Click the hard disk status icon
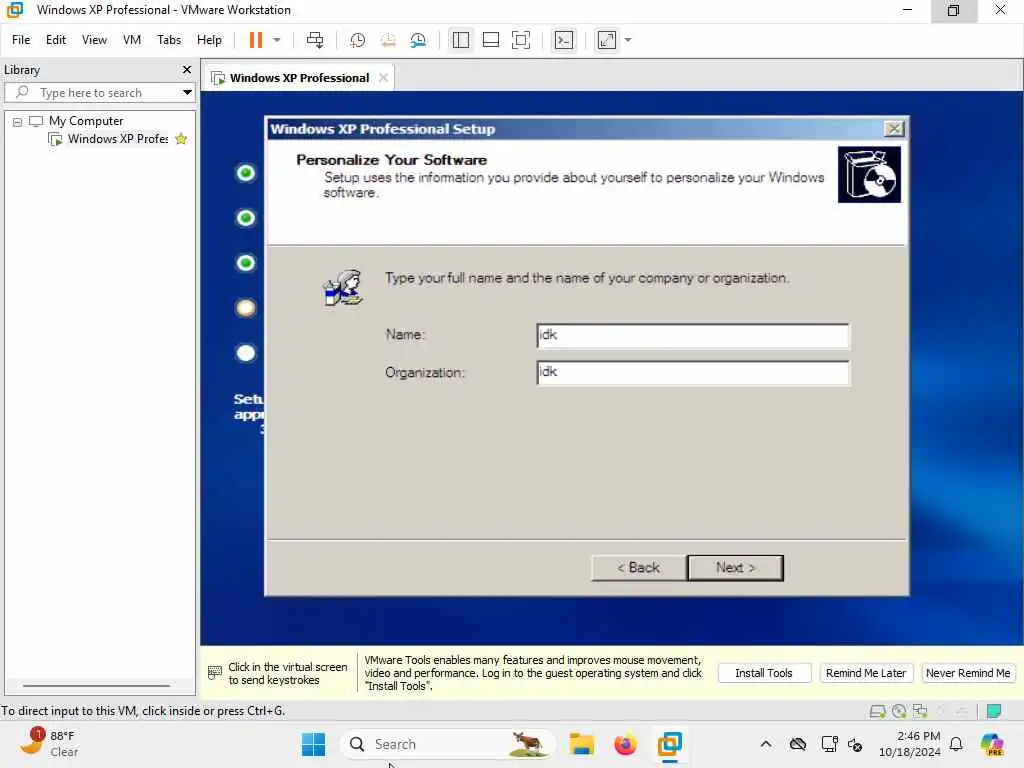1024x768 pixels. tap(878, 711)
